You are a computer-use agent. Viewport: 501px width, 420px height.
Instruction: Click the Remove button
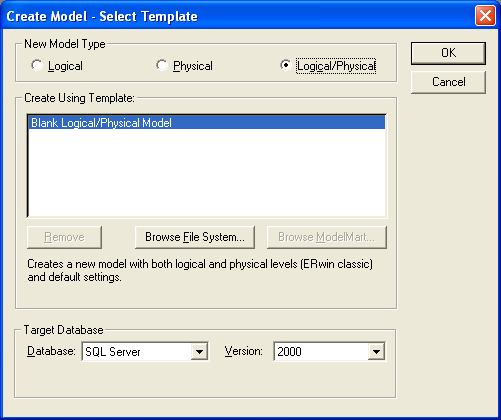pyautogui.click(x=64, y=237)
